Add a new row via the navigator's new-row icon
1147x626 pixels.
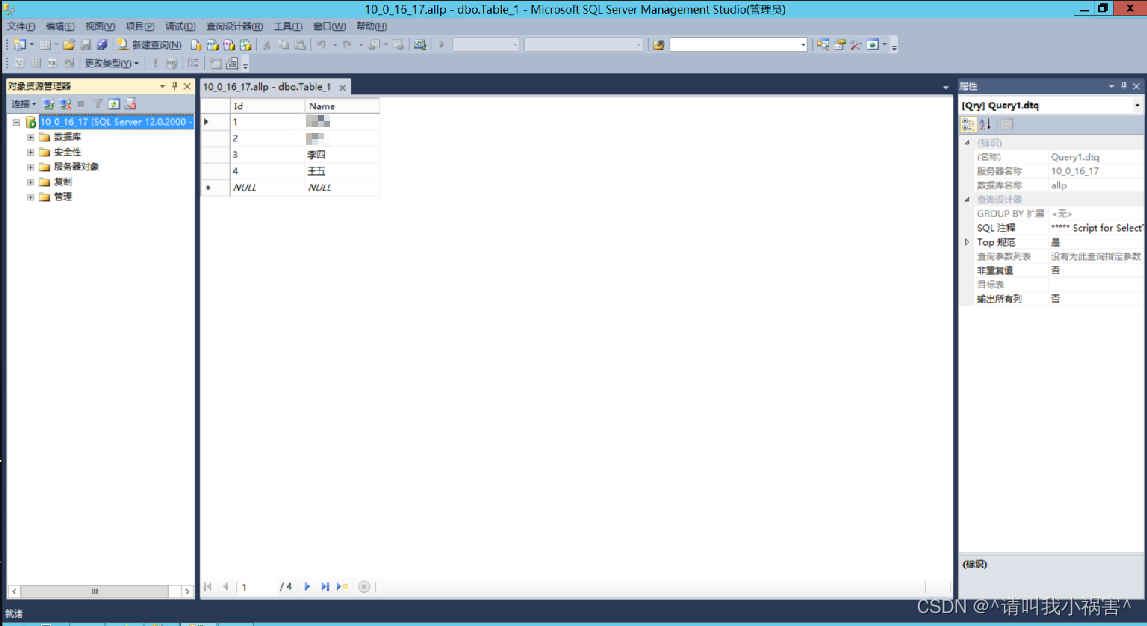(x=340, y=587)
